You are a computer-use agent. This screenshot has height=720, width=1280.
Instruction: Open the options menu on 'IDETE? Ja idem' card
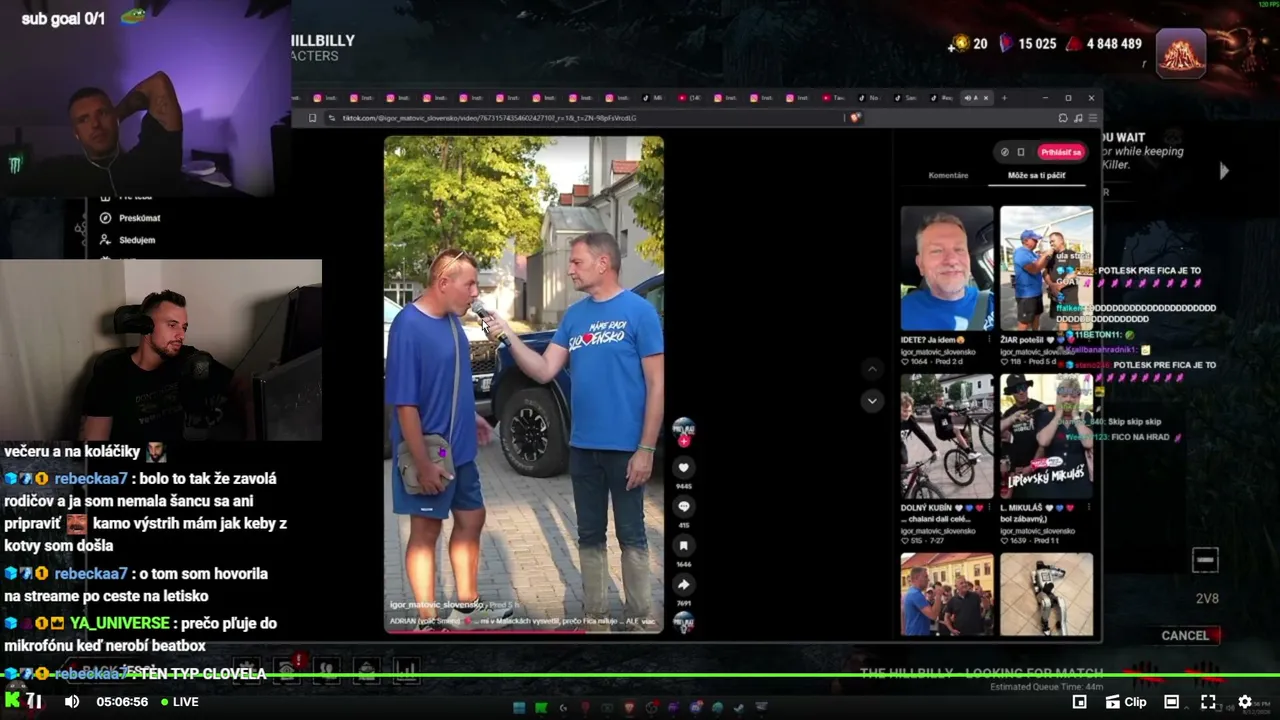click(x=990, y=340)
